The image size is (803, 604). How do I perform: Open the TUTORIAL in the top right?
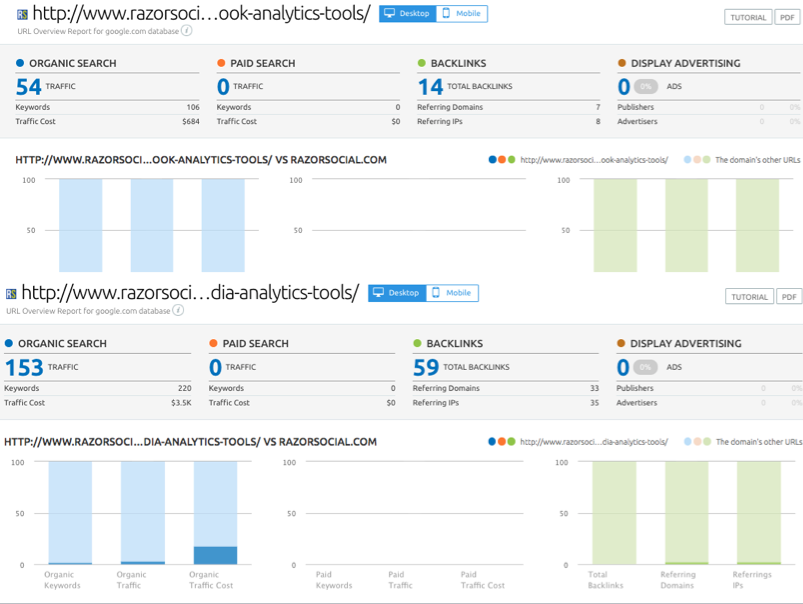748,17
